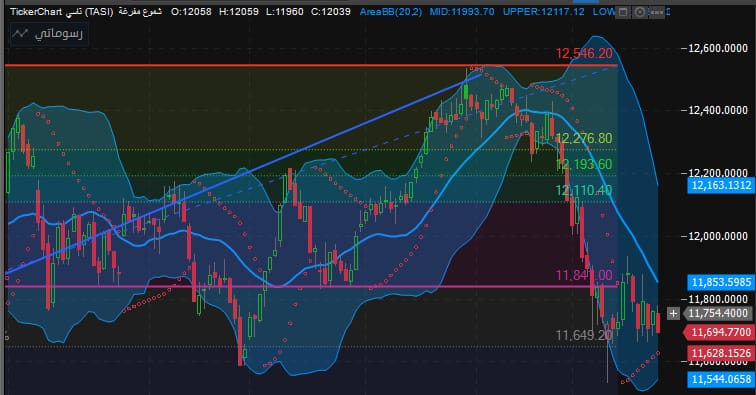Click the red 11,694.7700 last price tag
This screenshot has width=756, height=395.
pos(719,332)
